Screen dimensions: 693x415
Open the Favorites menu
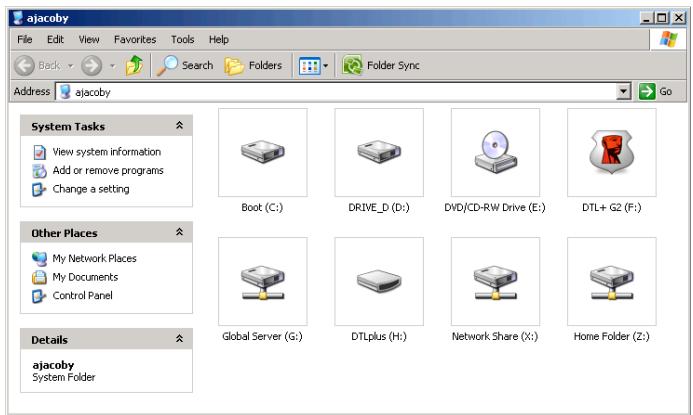tap(135, 39)
